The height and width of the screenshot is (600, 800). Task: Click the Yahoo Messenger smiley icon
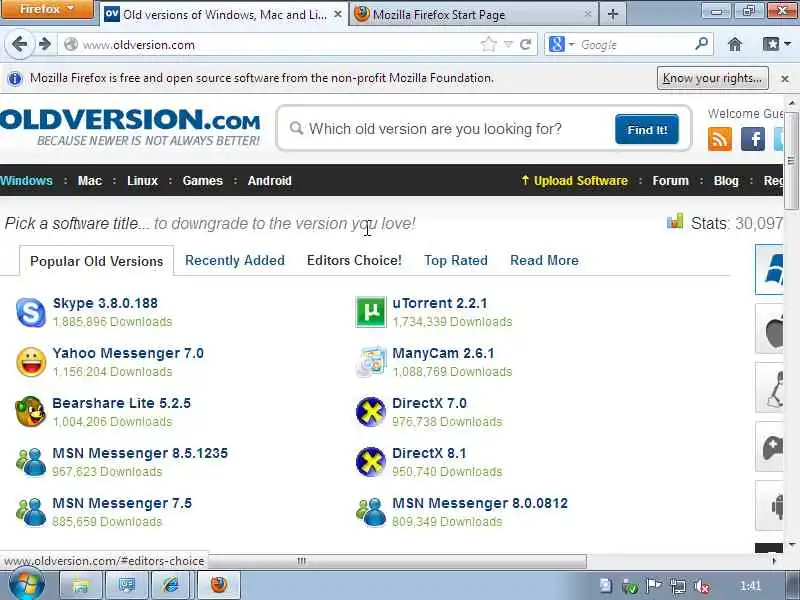click(x=31, y=362)
